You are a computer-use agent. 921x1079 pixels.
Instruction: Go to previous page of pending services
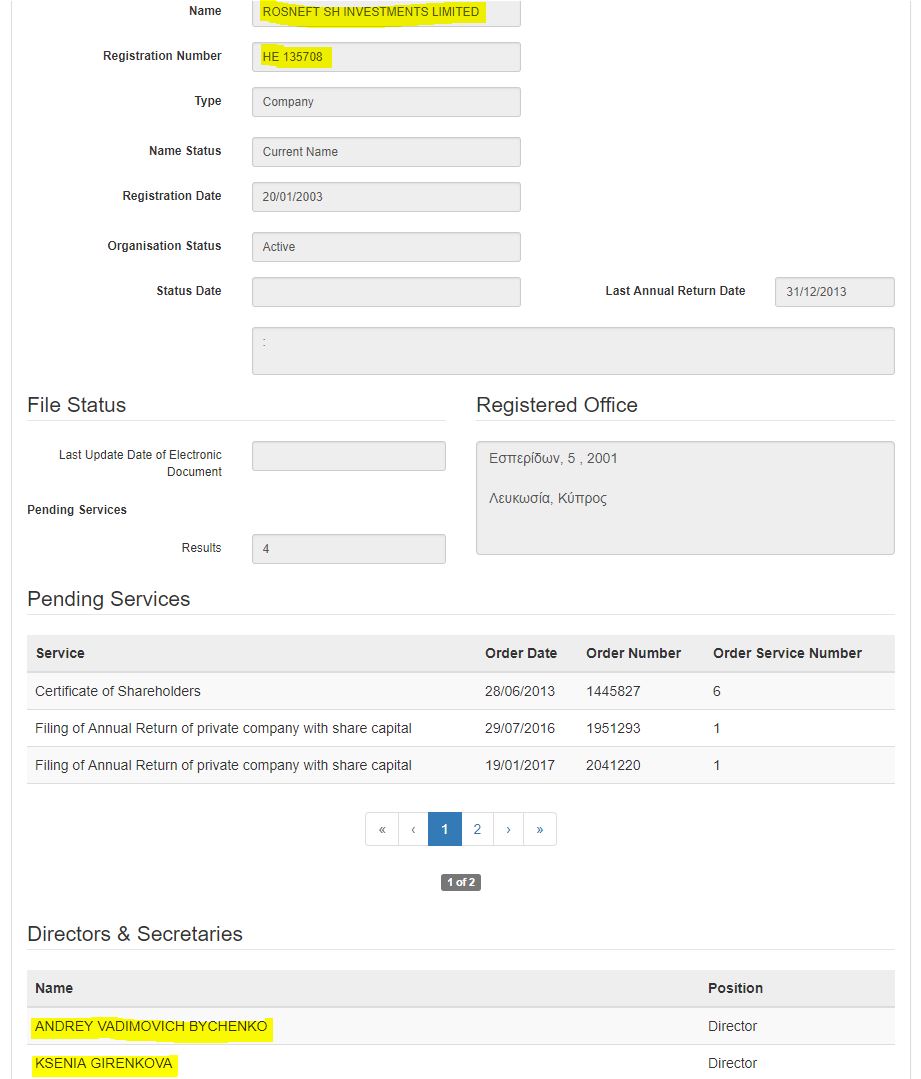413,829
